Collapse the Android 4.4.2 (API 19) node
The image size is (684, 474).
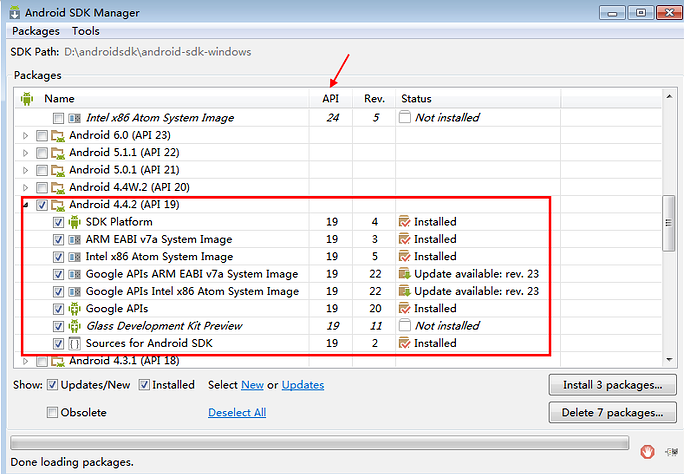(x=26, y=205)
